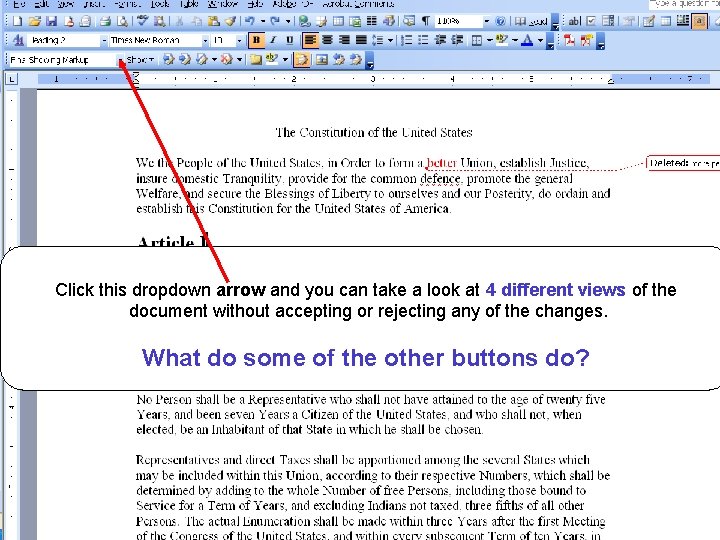720x540 pixels.
Task: Run the spelling and grammar check
Action: pyautogui.click(x=142, y=21)
